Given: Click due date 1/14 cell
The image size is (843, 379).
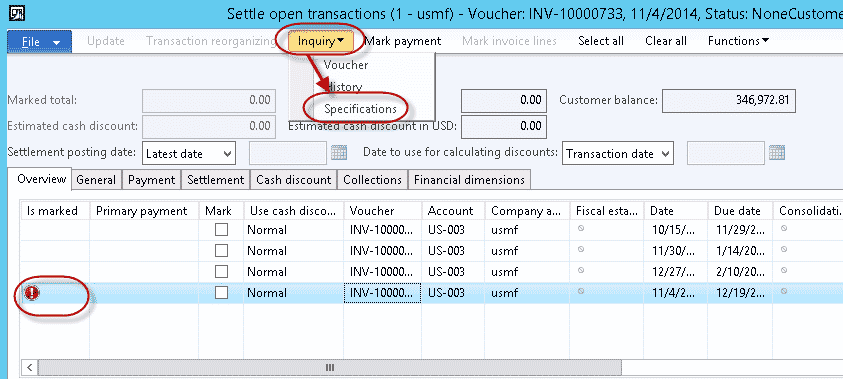Looking at the screenshot, I should 741,251.
